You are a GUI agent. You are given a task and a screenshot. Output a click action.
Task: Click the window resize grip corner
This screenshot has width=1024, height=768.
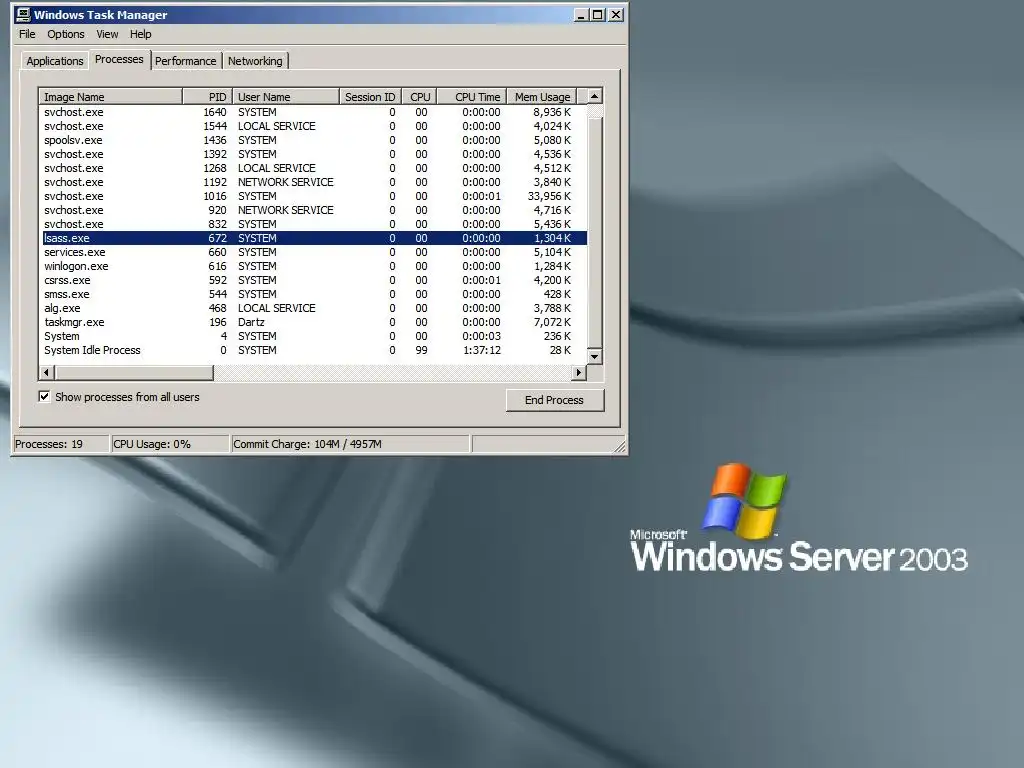pyautogui.click(x=620, y=447)
